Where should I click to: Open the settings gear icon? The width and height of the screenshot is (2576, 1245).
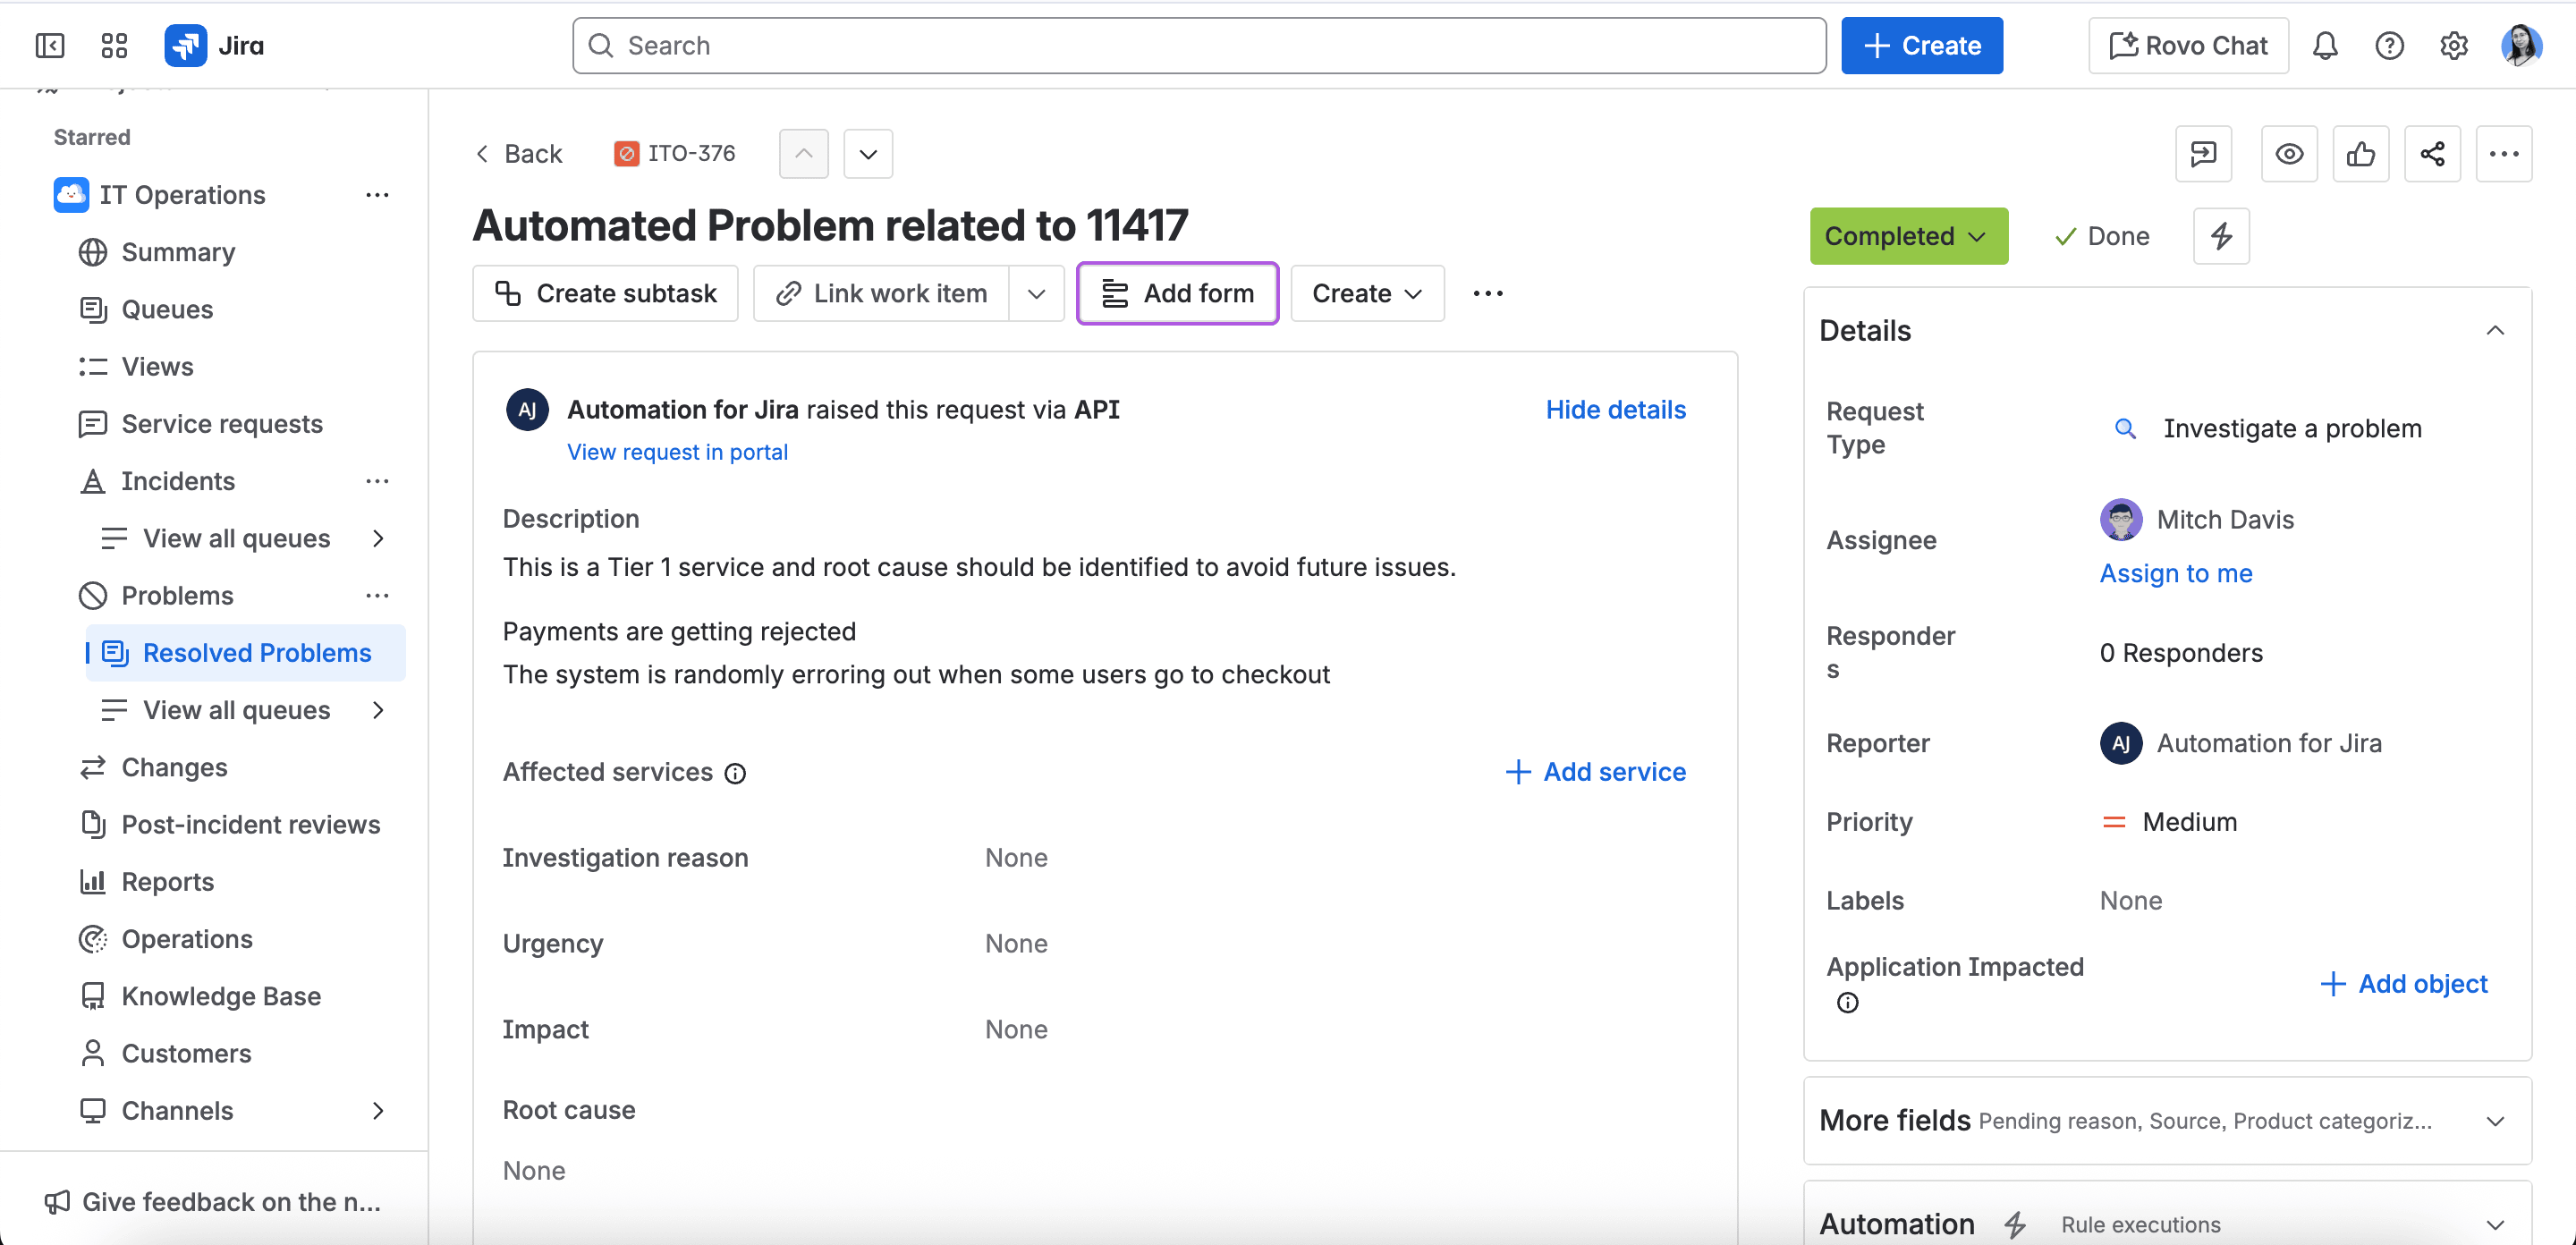[x=2453, y=45]
